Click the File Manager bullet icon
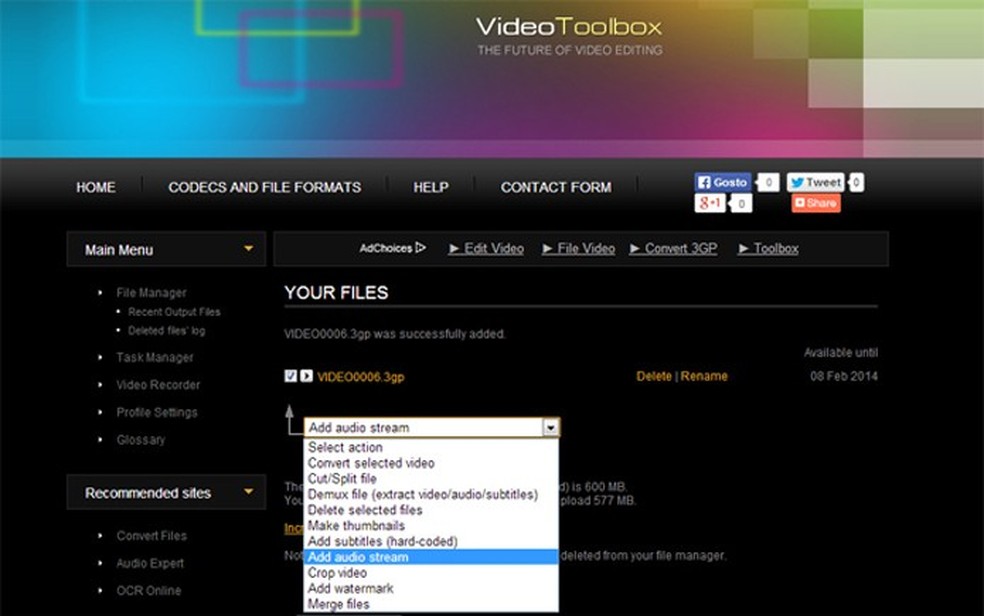 point(100,292)
